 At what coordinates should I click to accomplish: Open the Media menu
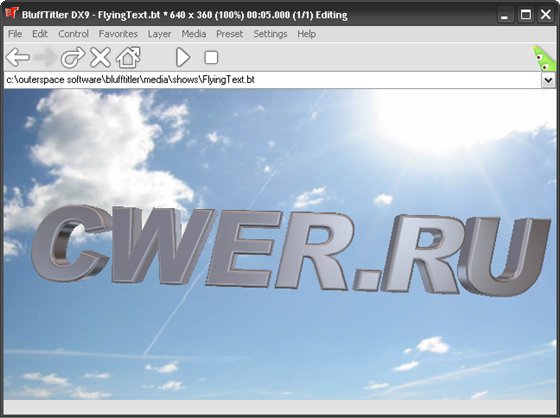coord(194,34)
